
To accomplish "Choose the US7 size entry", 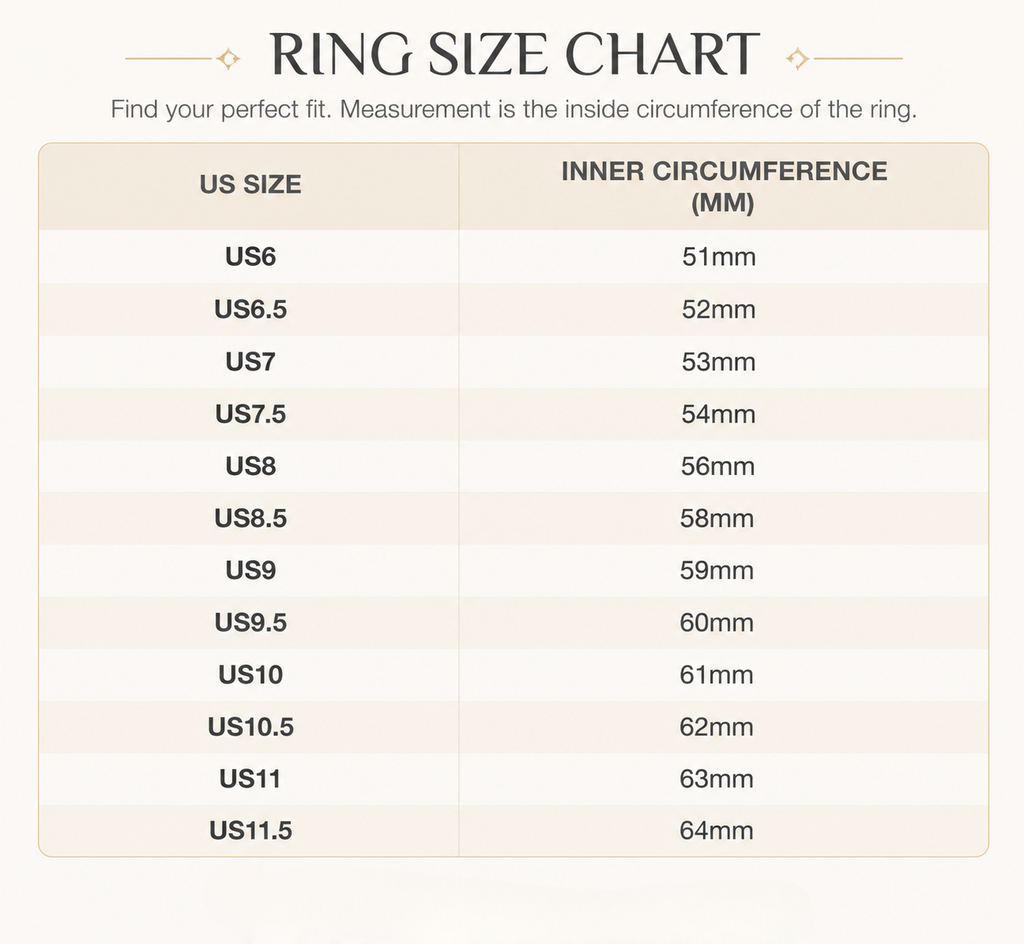I will [251, 362].
